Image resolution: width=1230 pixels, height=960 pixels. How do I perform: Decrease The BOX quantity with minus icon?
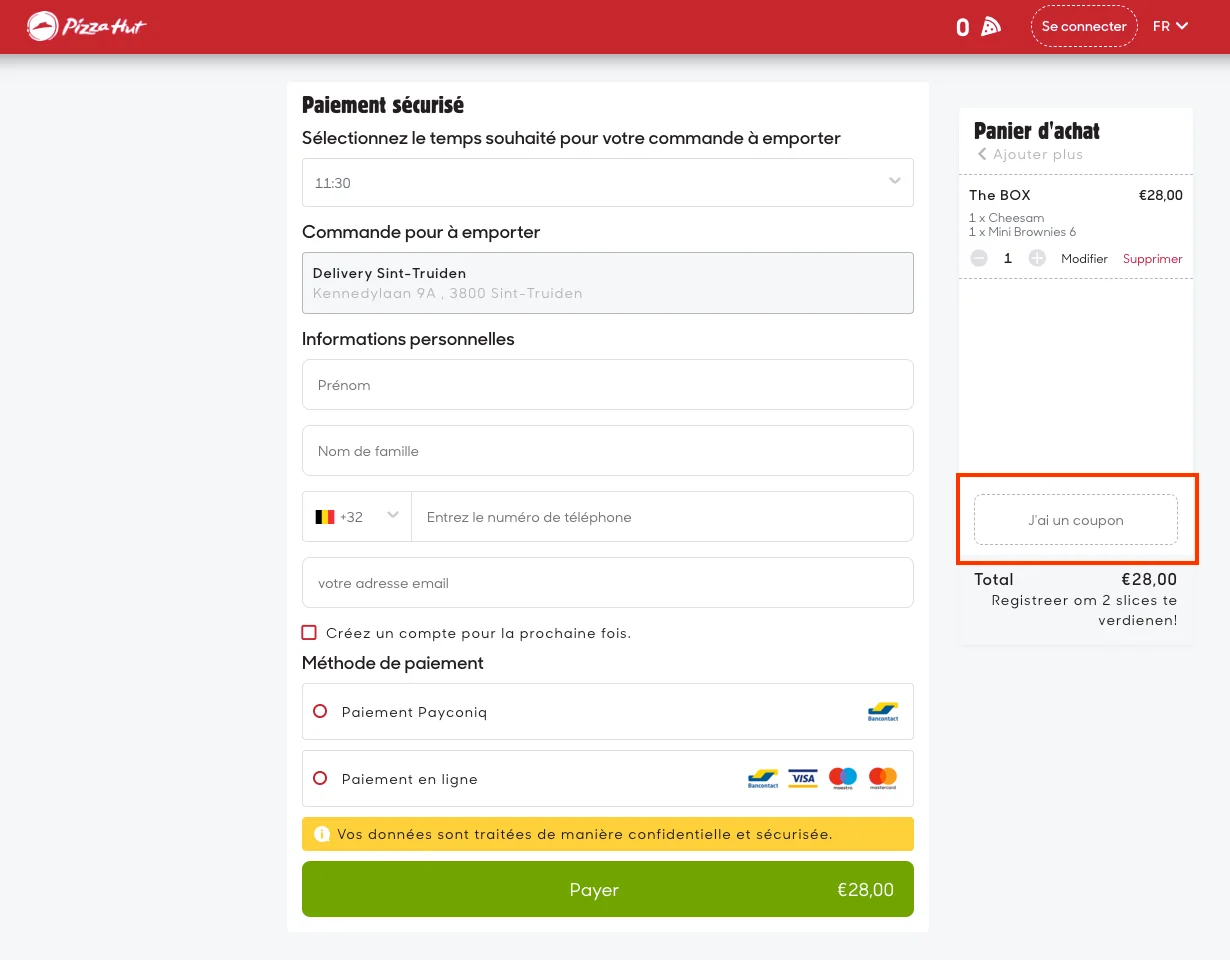(x=979, y=258)
